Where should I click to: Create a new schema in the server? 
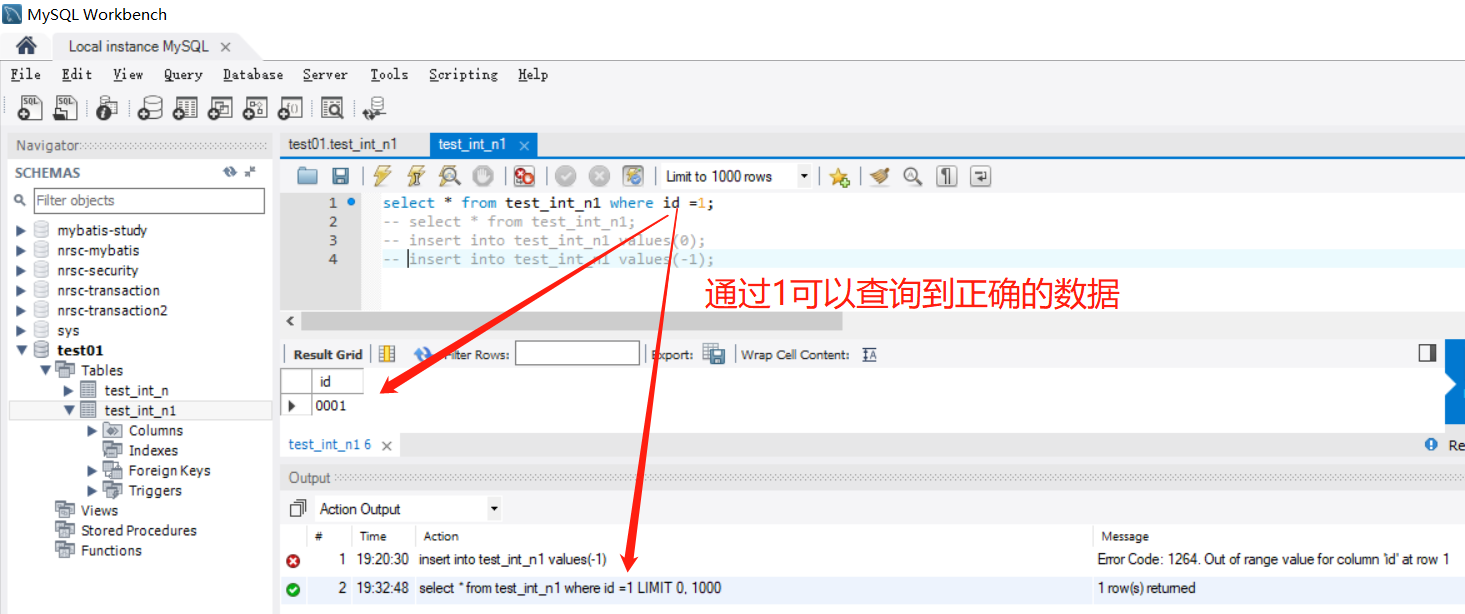tap(150, 108)
